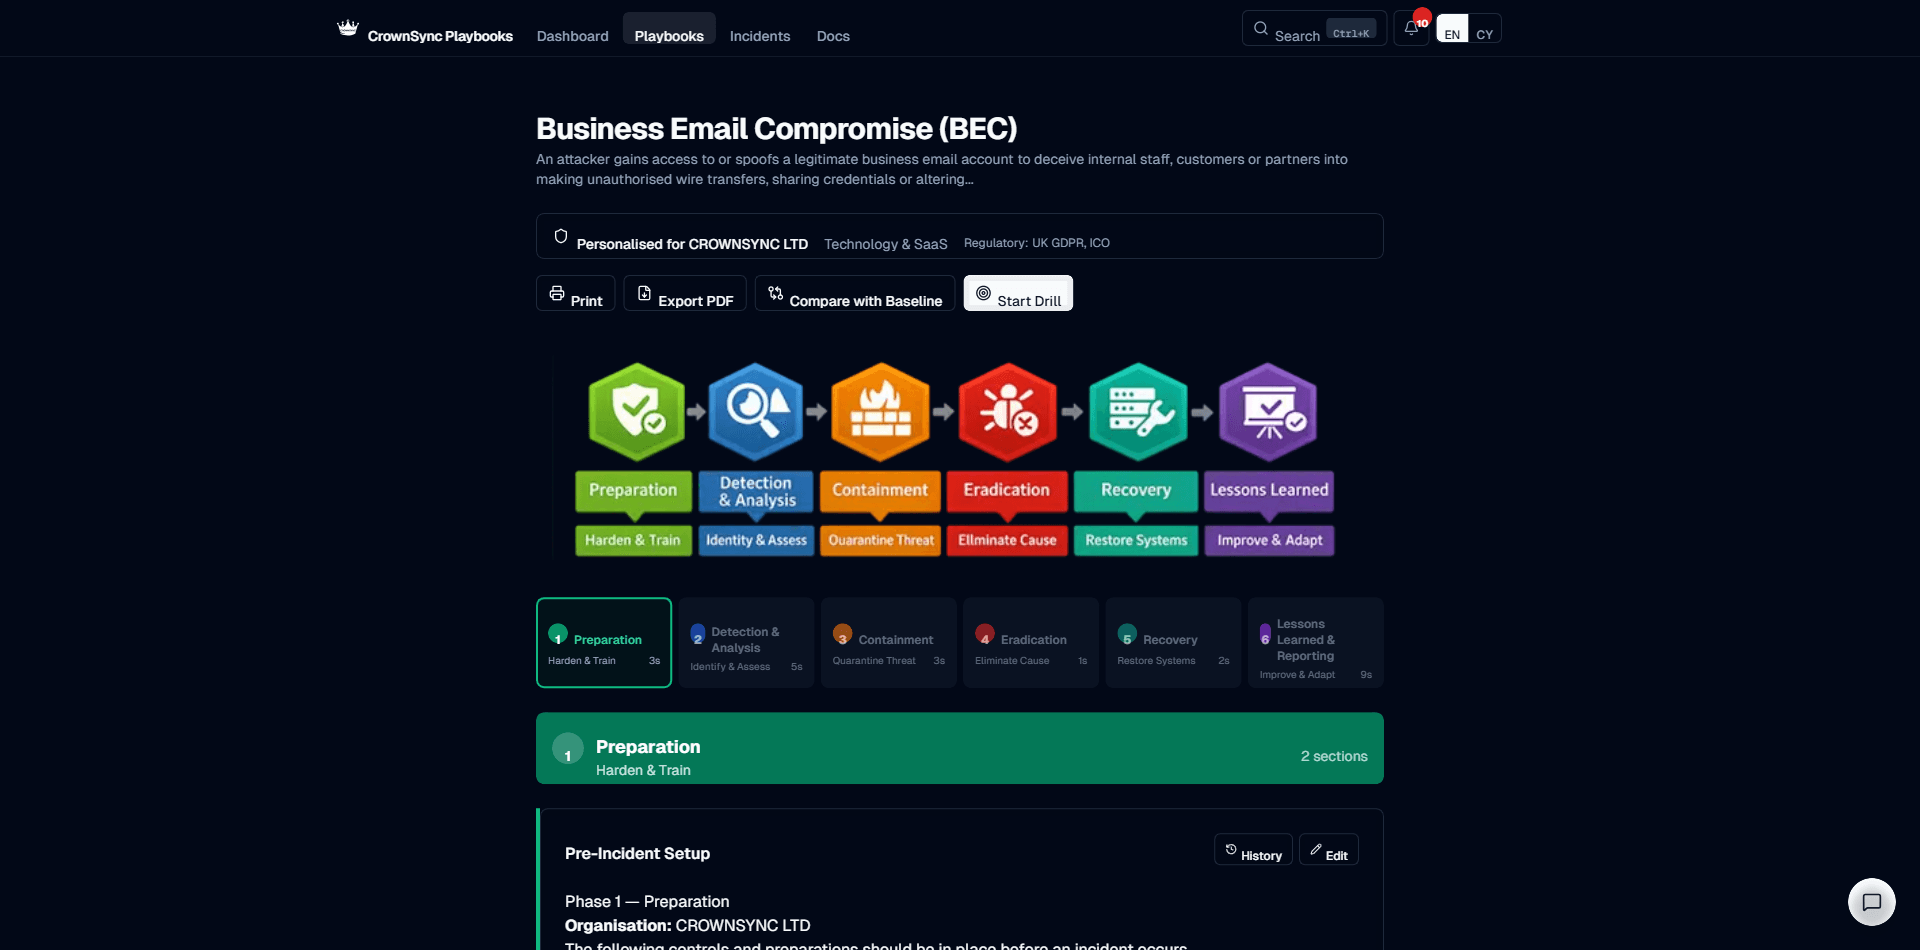Select the Lessons Learned & Reporting tab

tap(1315, 643)
